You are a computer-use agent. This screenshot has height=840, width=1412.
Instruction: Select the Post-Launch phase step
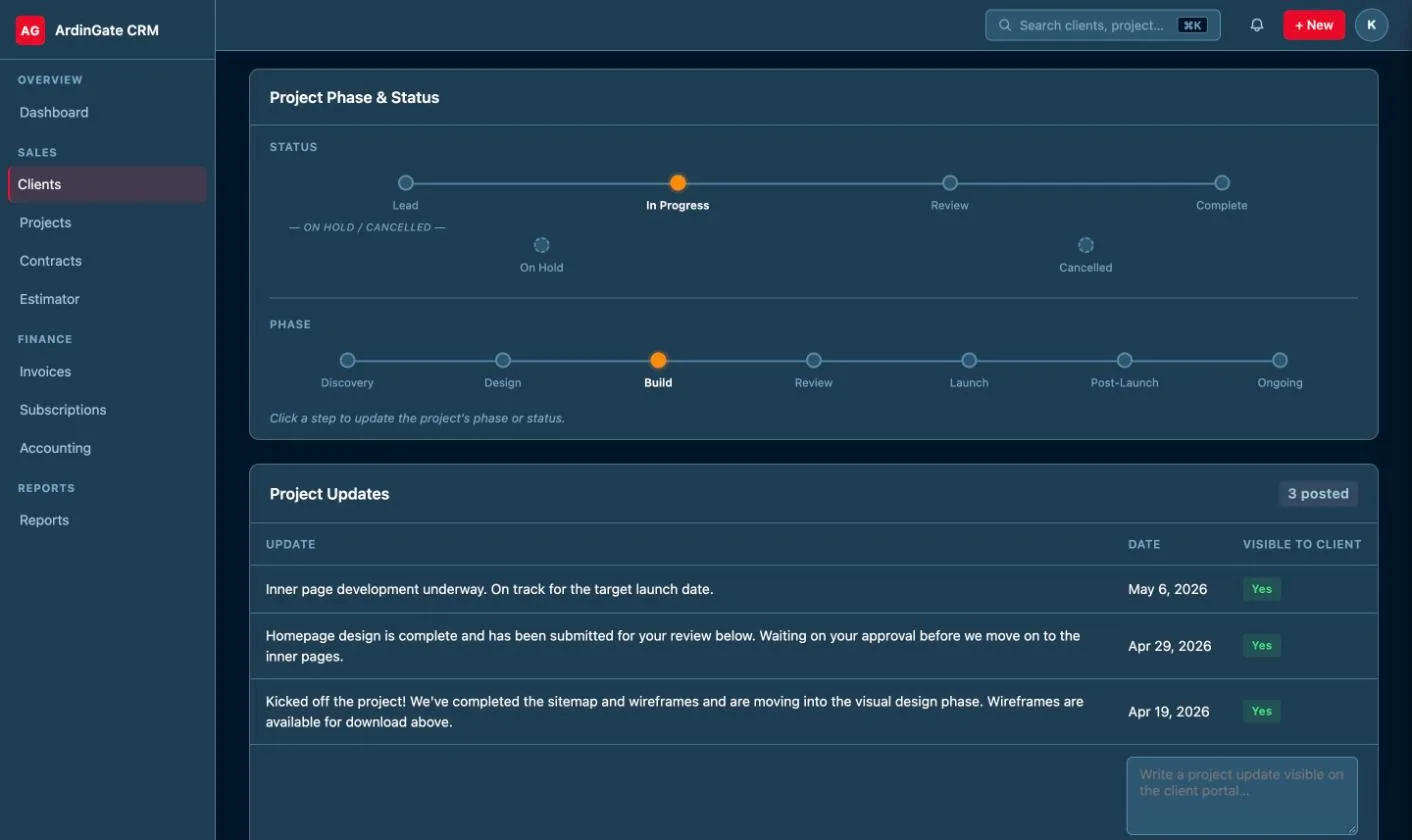1125,360
